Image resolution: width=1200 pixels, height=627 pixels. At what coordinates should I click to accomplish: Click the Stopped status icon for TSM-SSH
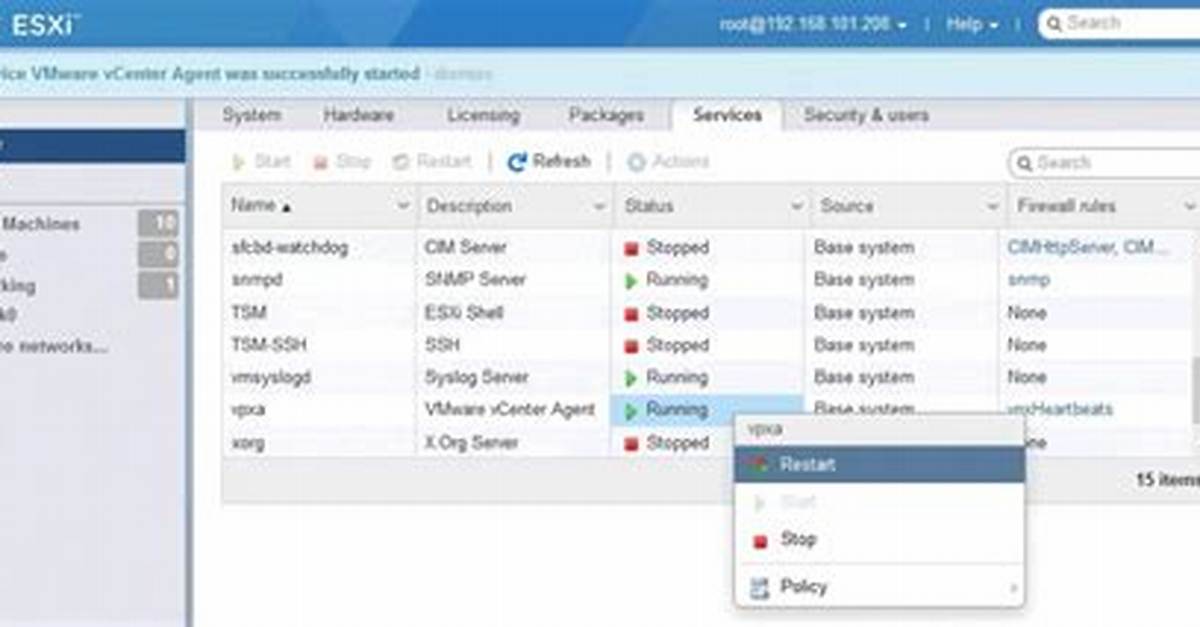pos(631,346)
